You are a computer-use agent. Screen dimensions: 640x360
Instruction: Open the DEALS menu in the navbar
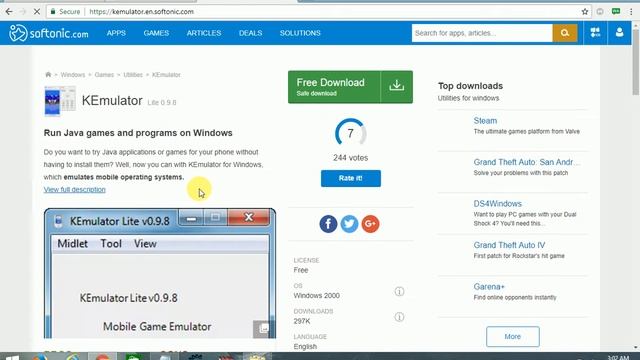coord(250,33)
